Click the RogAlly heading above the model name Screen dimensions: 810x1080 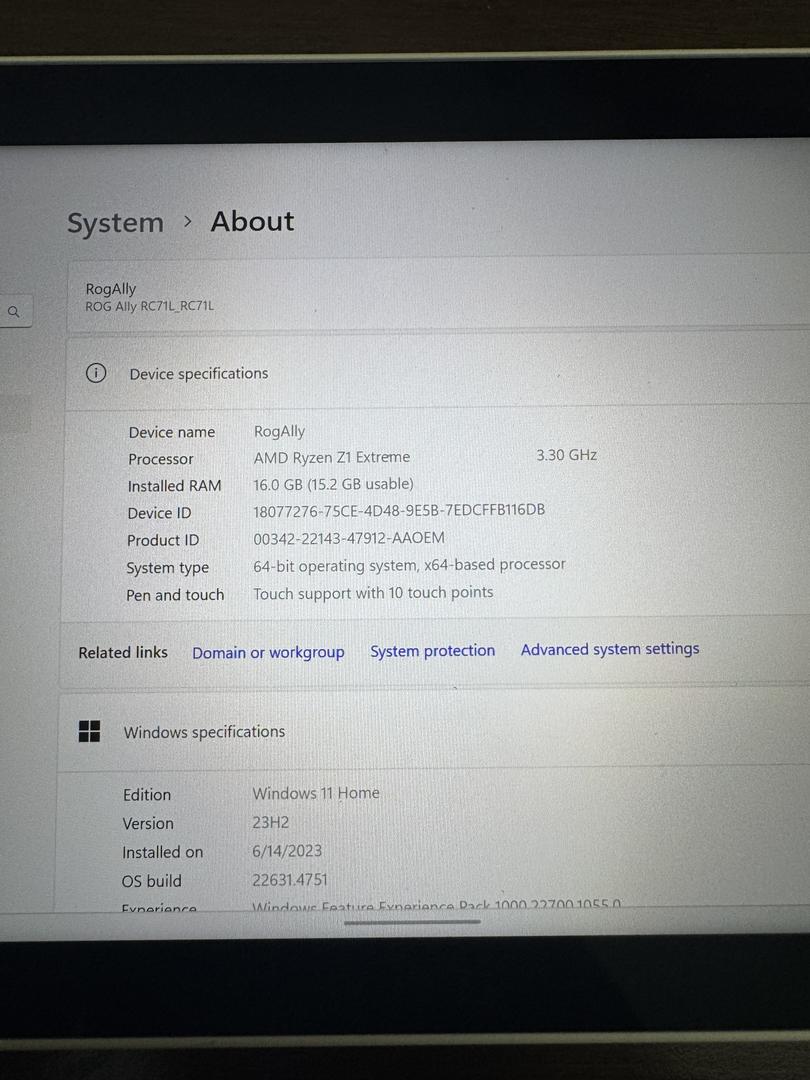point(111,289)
